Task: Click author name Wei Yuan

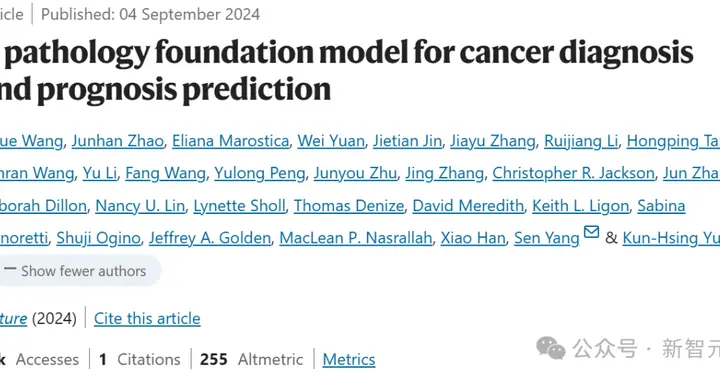Action: 331,141
